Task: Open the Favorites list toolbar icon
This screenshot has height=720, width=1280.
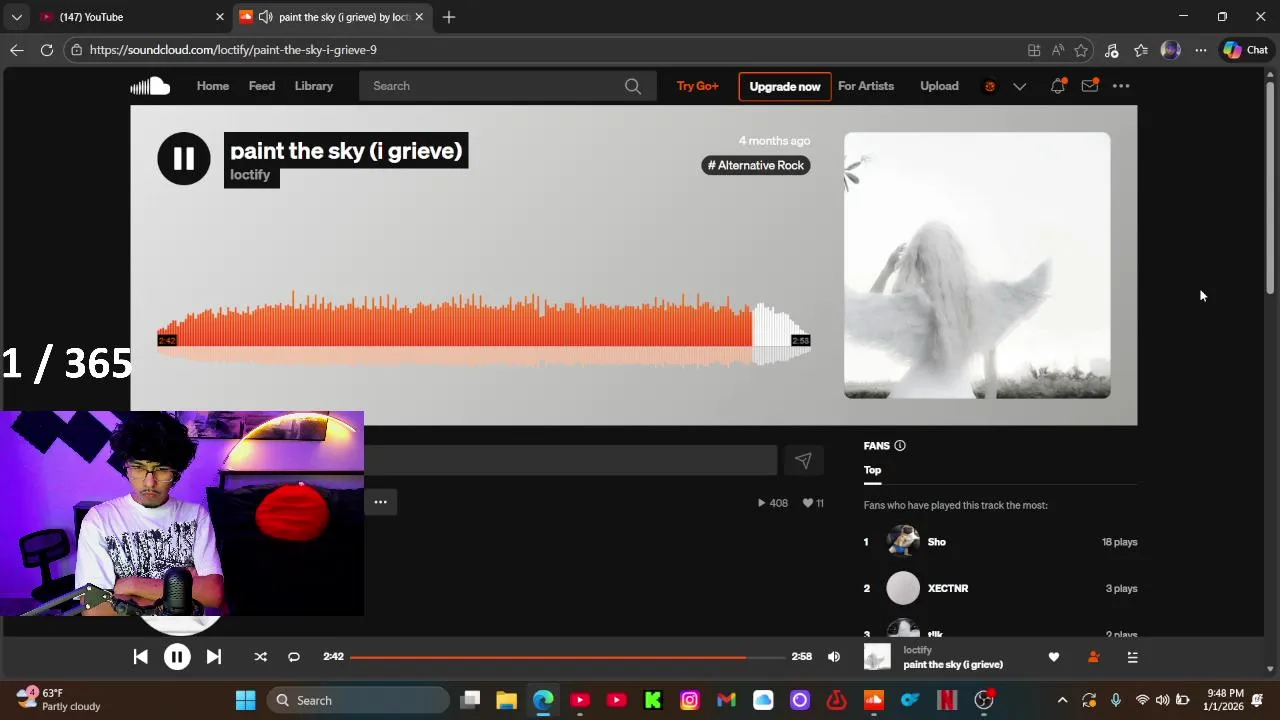Action: [x=1141, y=50]
